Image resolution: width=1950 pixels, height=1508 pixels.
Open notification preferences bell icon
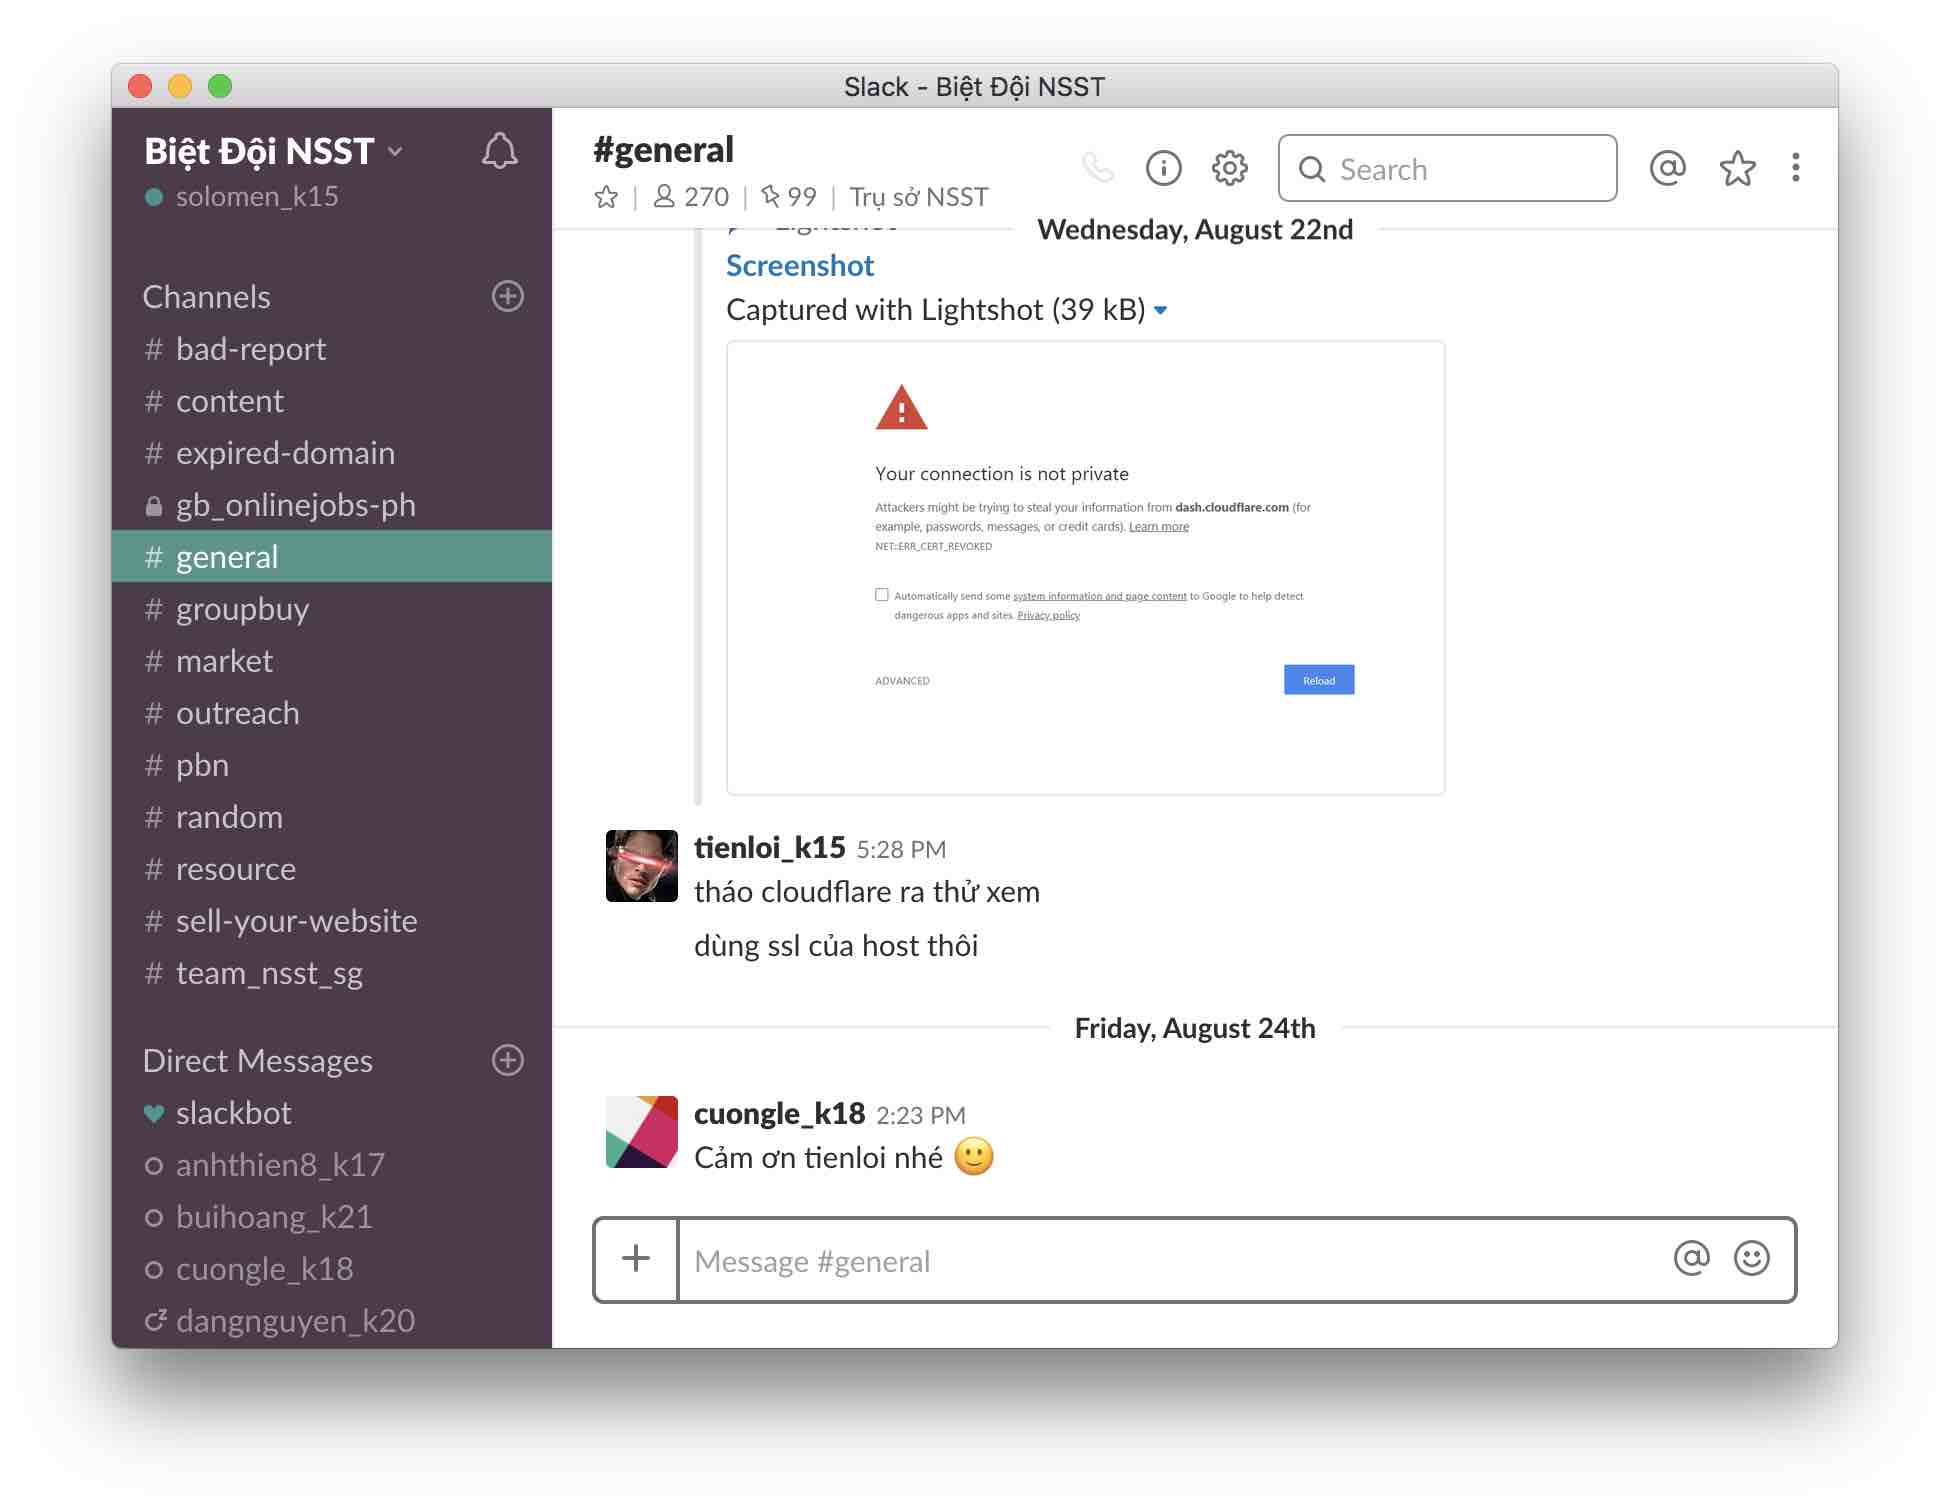click(499, 152)
